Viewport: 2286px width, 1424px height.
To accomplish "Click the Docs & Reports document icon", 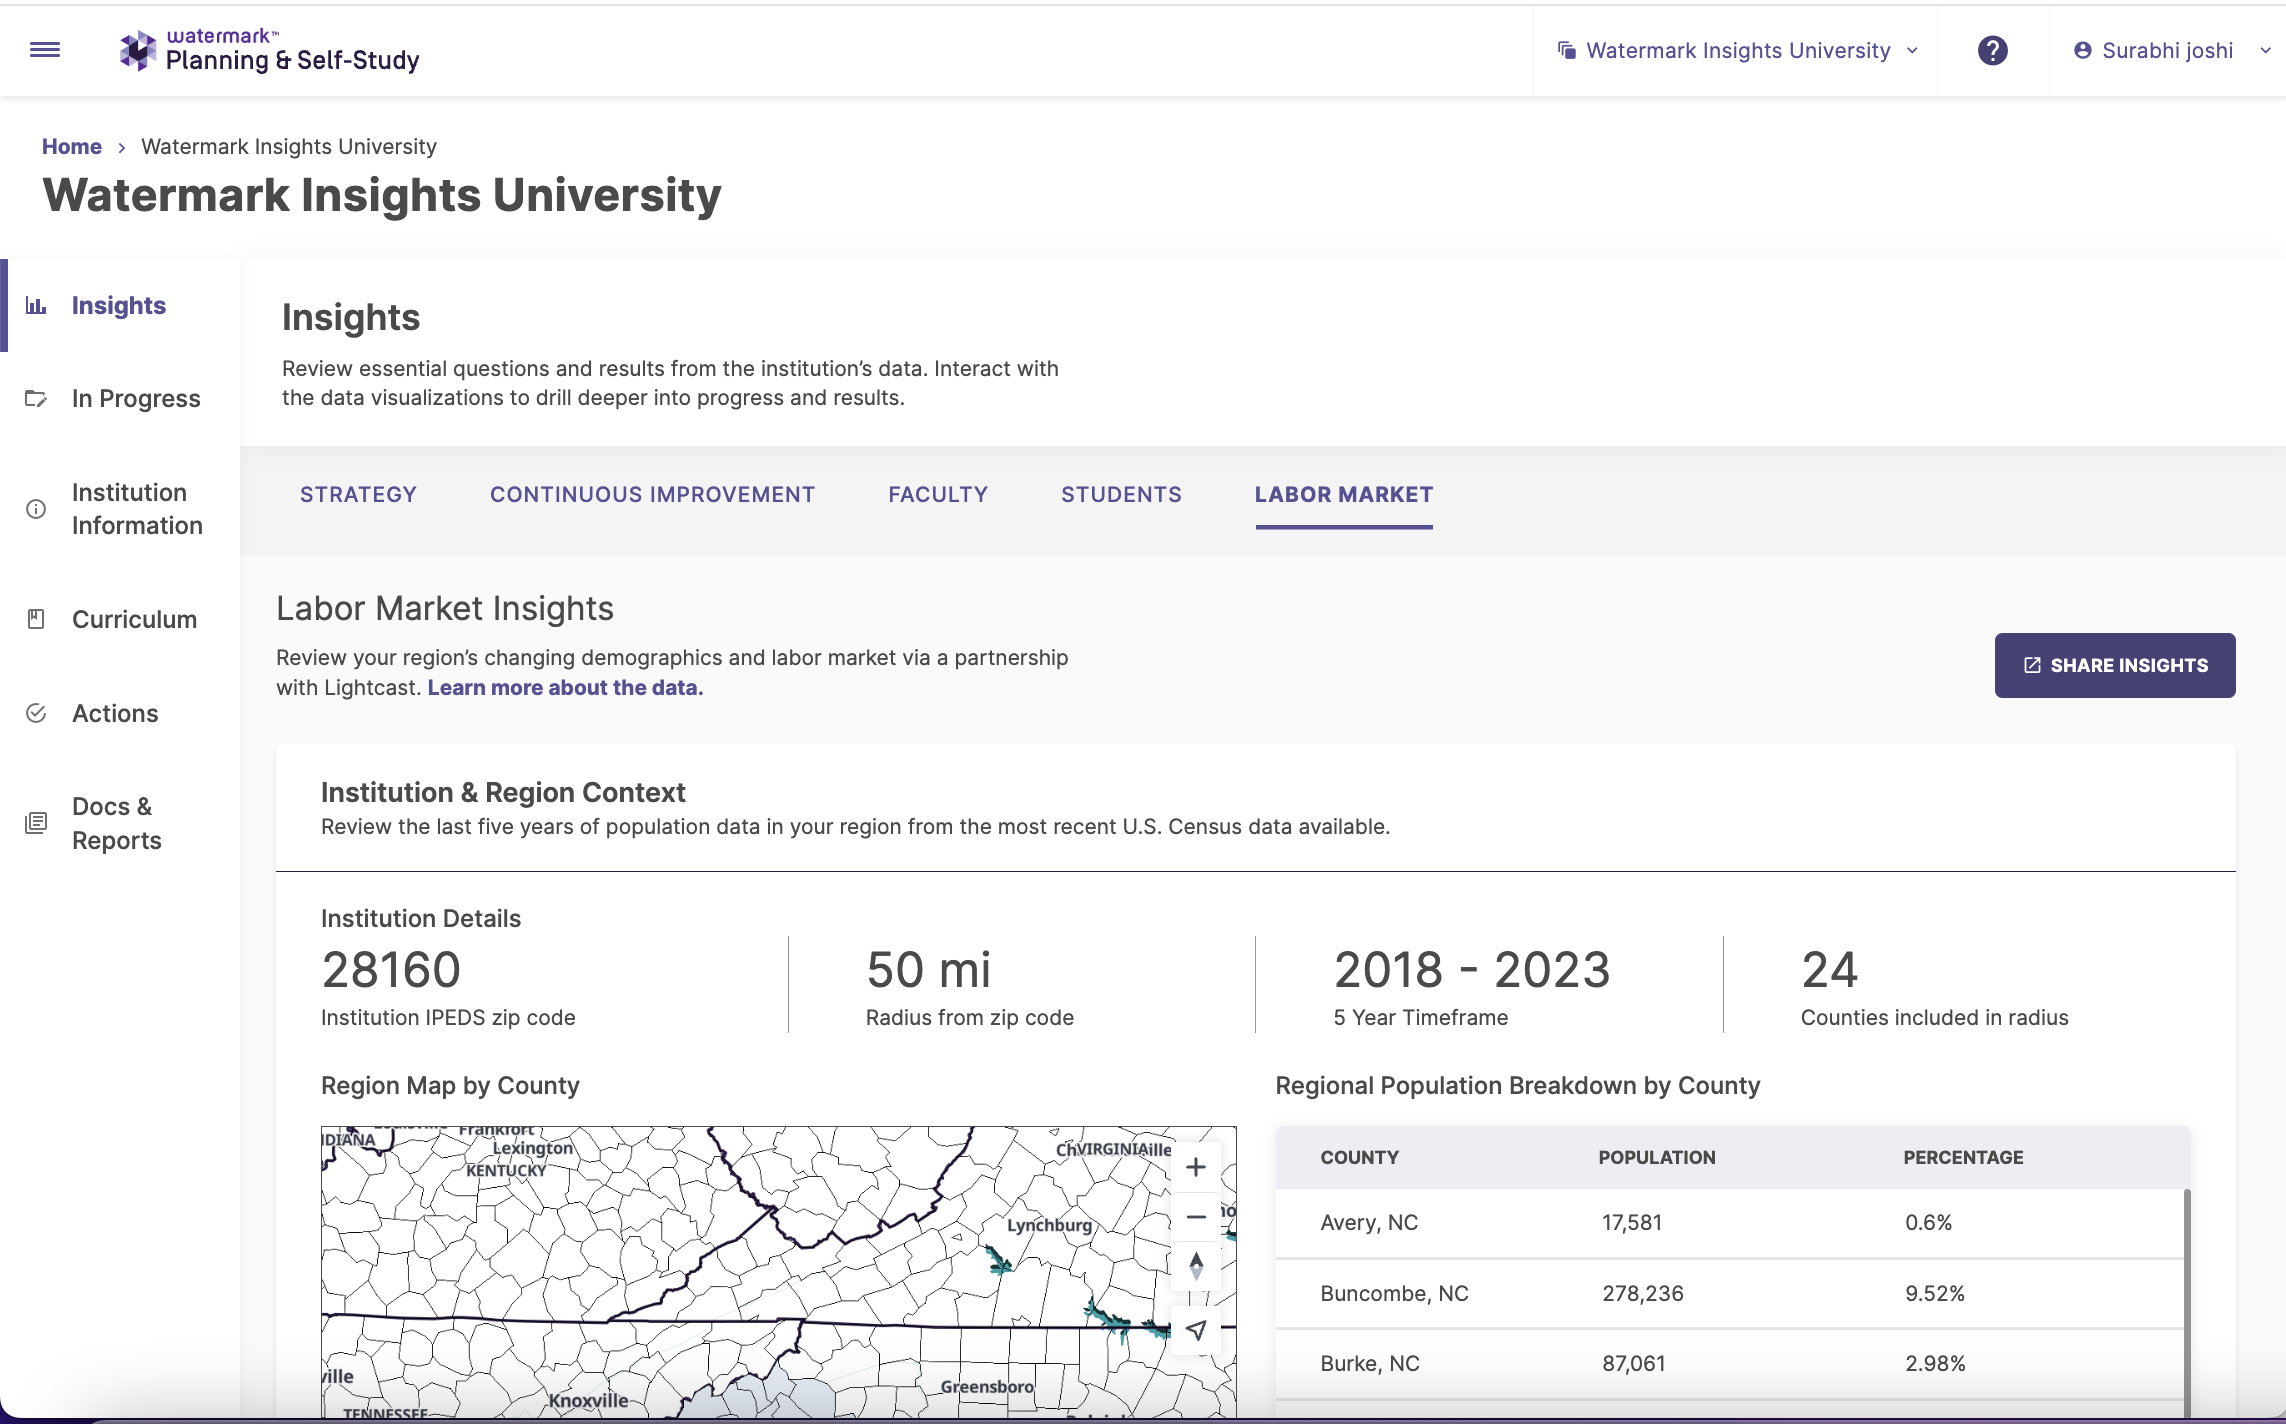I will (36, 823).
